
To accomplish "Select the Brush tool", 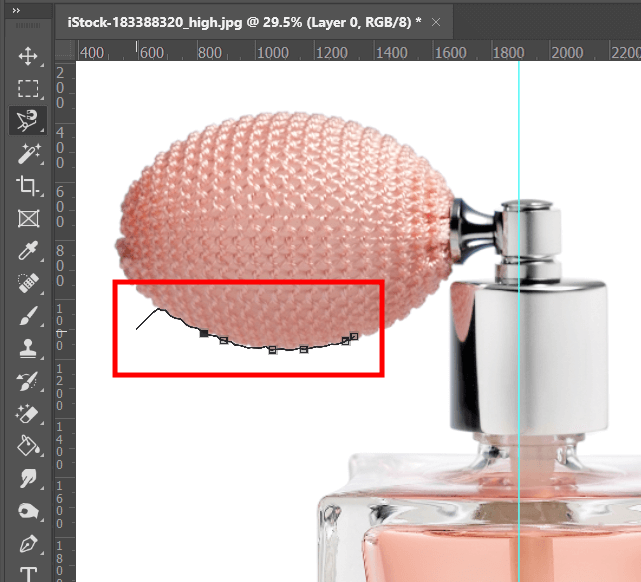I will click(x=28, y=316).
